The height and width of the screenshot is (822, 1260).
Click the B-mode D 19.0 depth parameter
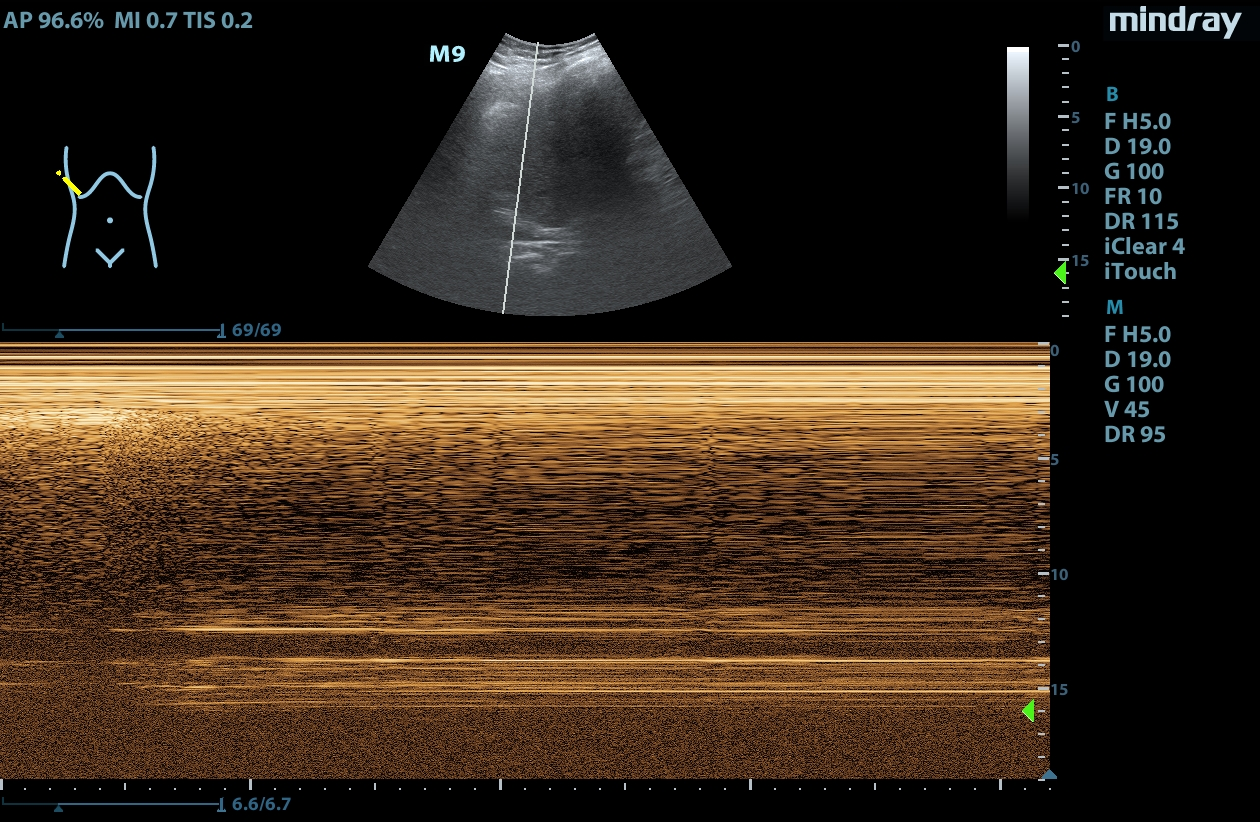coord(1137,146)
